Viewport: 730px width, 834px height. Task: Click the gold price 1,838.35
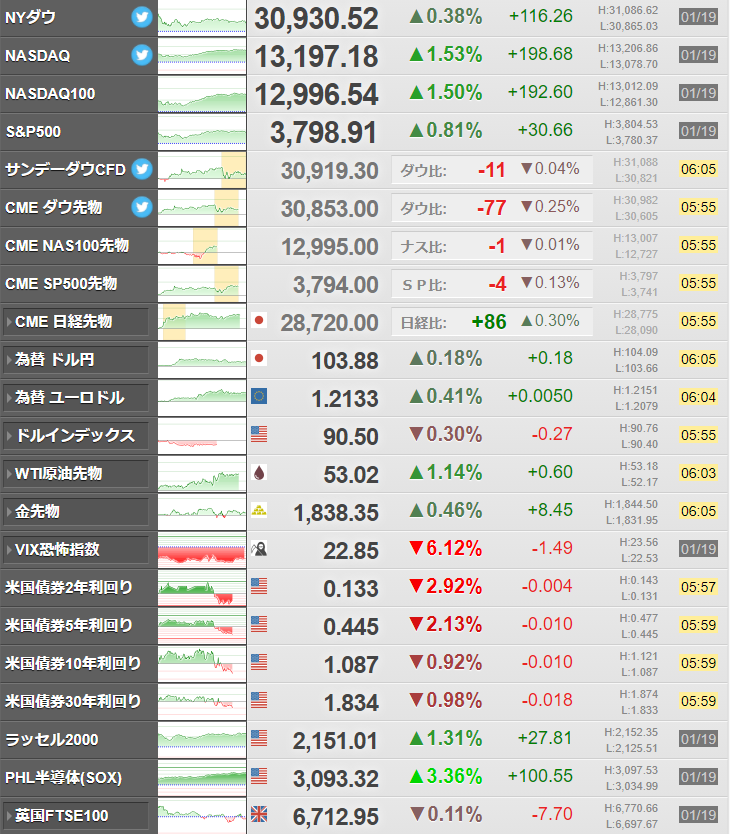pyautogui.click(x=336, y=513)
